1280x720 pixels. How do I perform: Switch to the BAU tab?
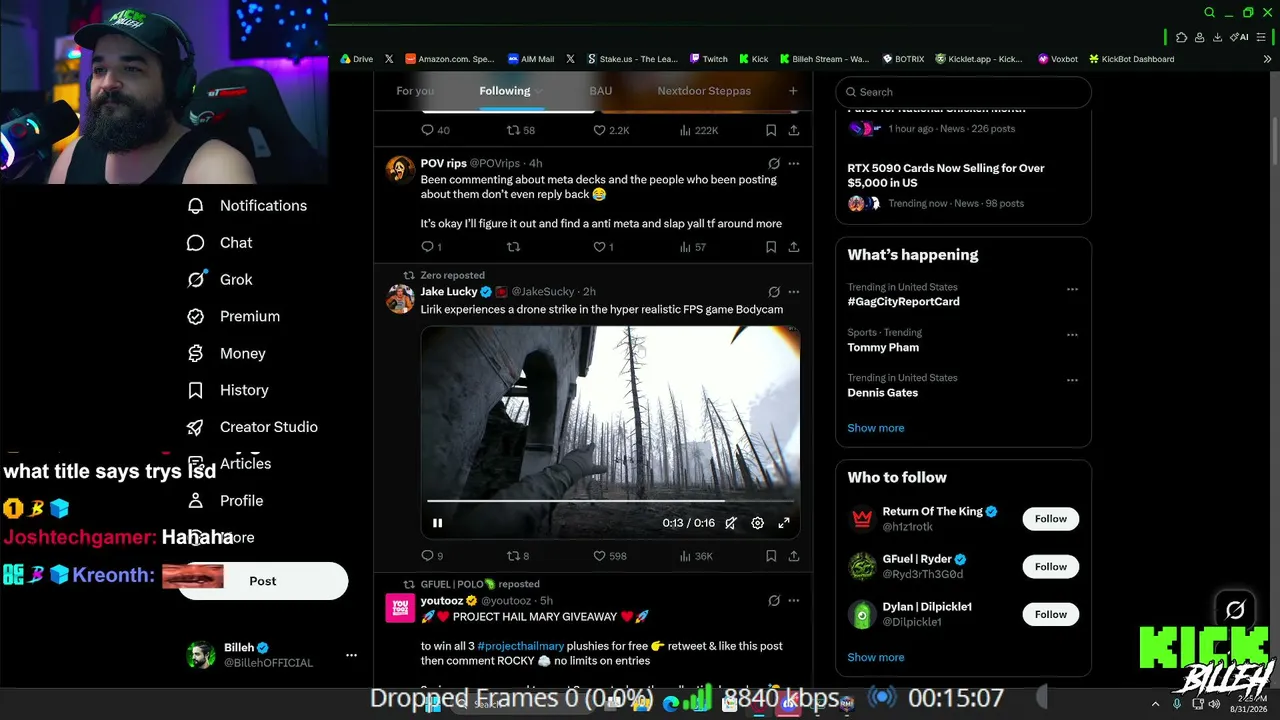pyautogui.click(x=601, y=91)
